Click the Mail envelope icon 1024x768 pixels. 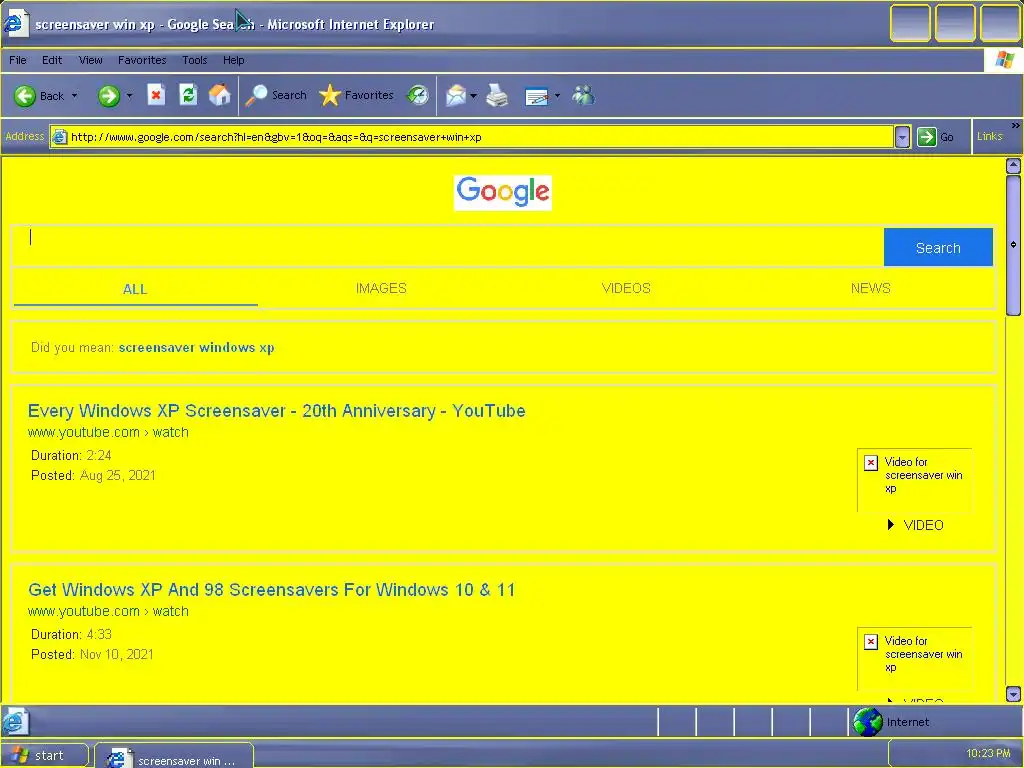coord(456,96)
